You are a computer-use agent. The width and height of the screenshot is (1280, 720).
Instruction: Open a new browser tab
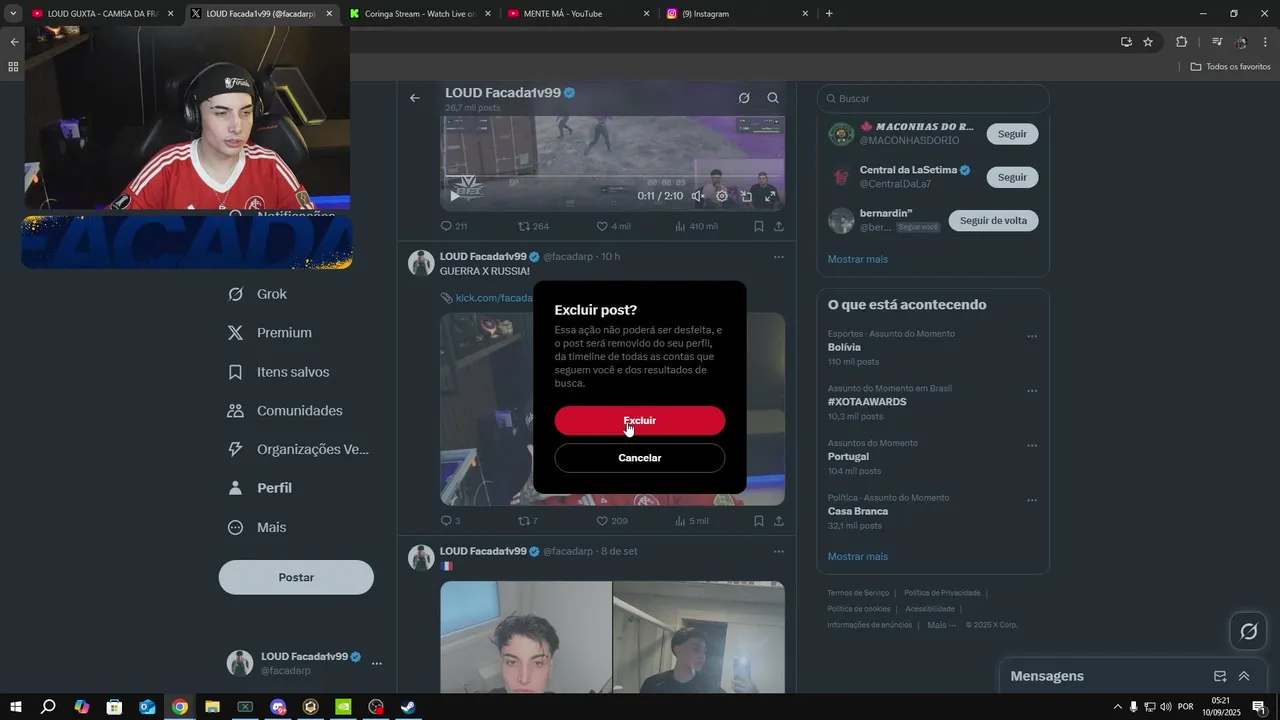click(829, 14)
